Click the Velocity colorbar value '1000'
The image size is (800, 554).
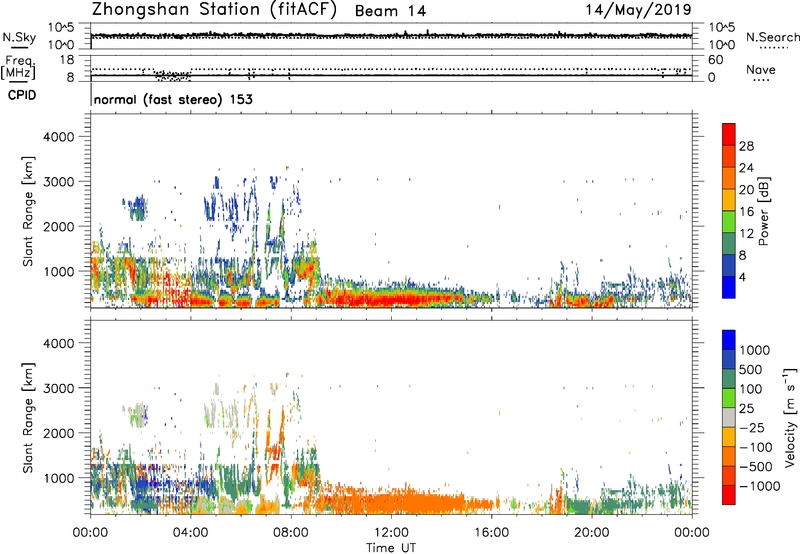click(755, 350)
